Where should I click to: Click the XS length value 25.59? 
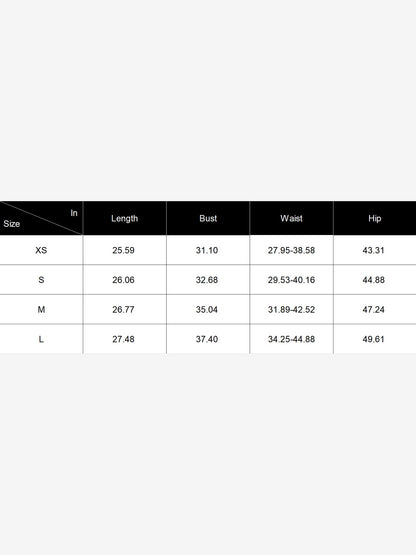[x=123, y=250]
